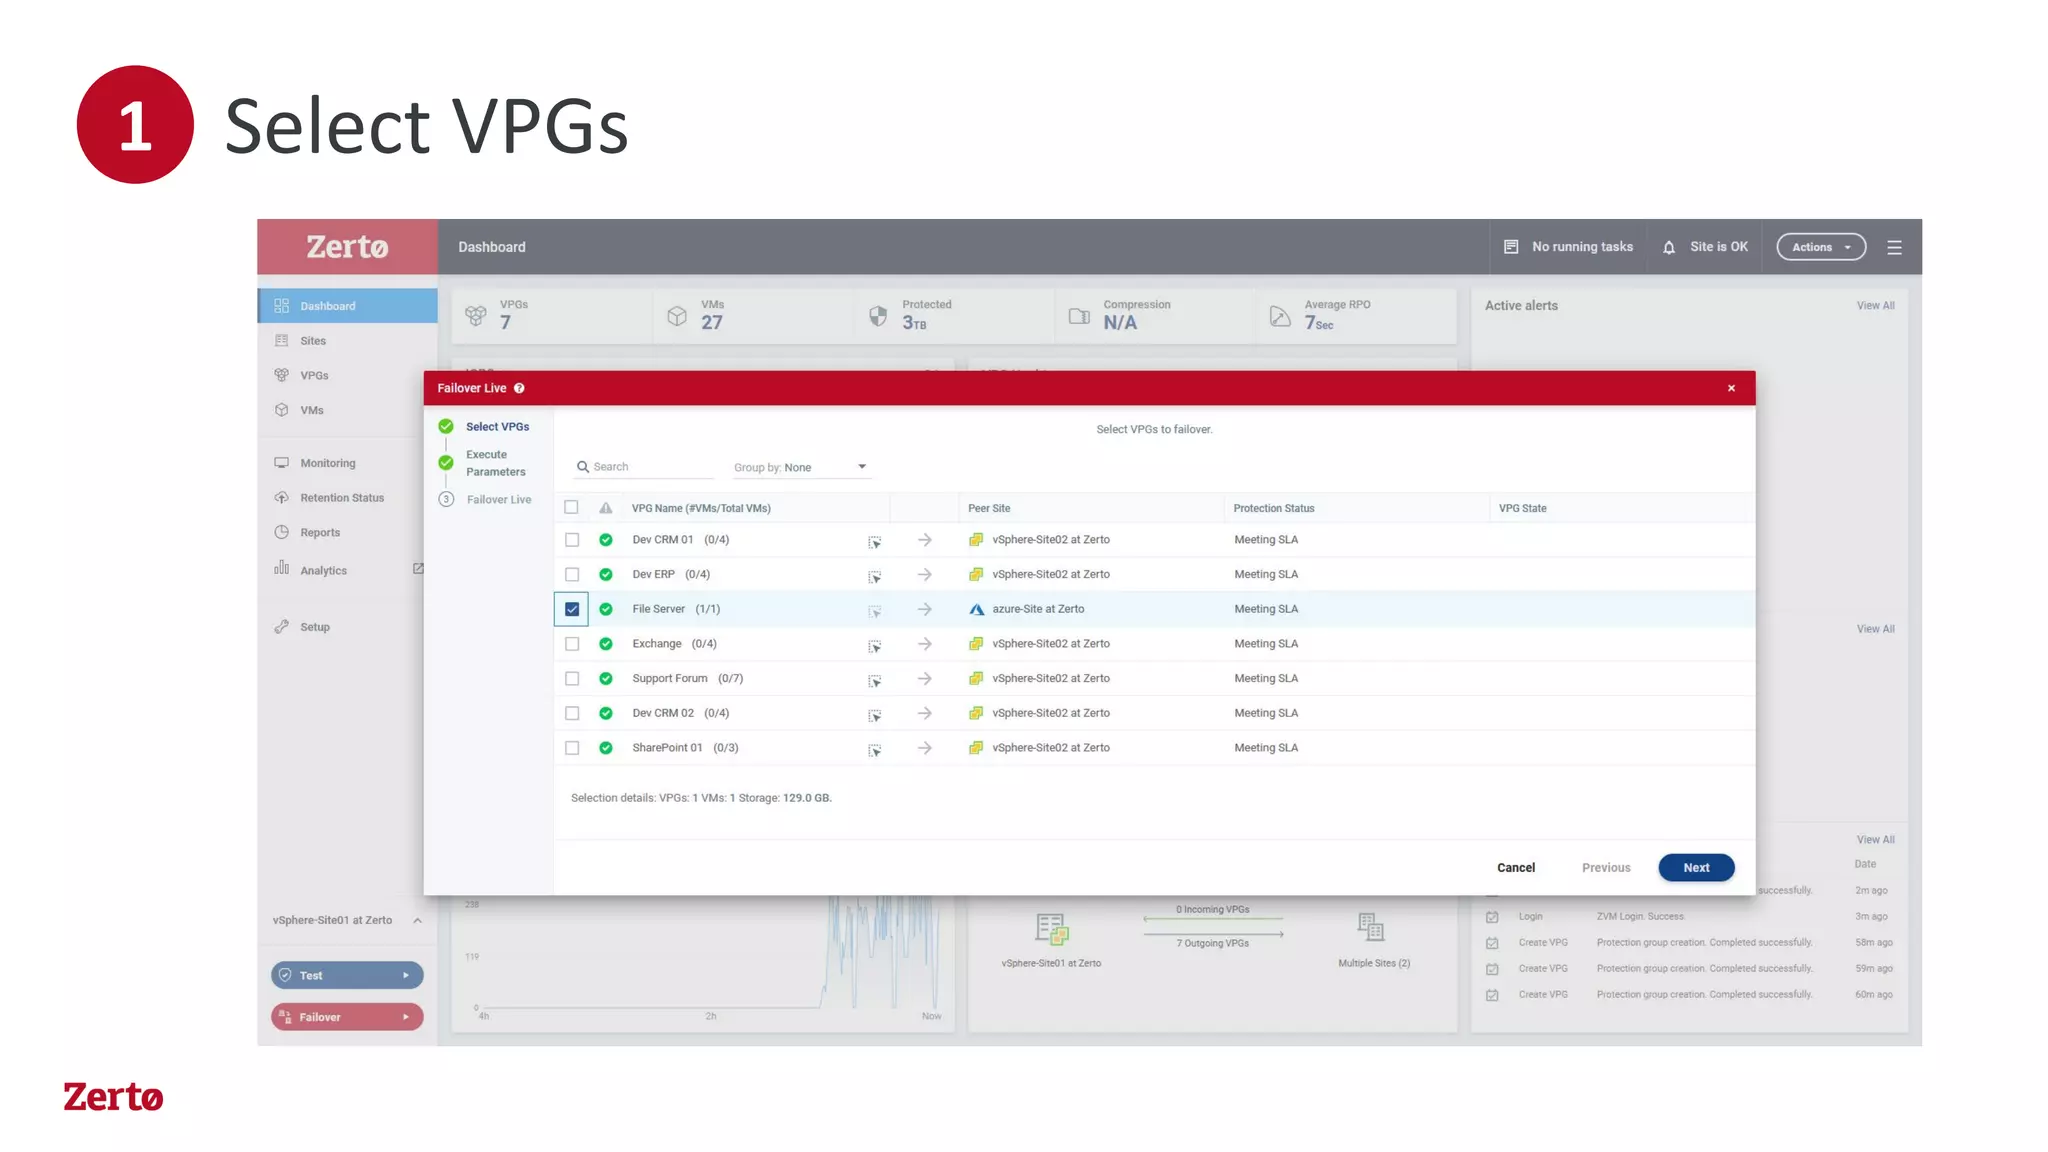
Task: Click the Zerto logo in the header
Action: (347, 247)
